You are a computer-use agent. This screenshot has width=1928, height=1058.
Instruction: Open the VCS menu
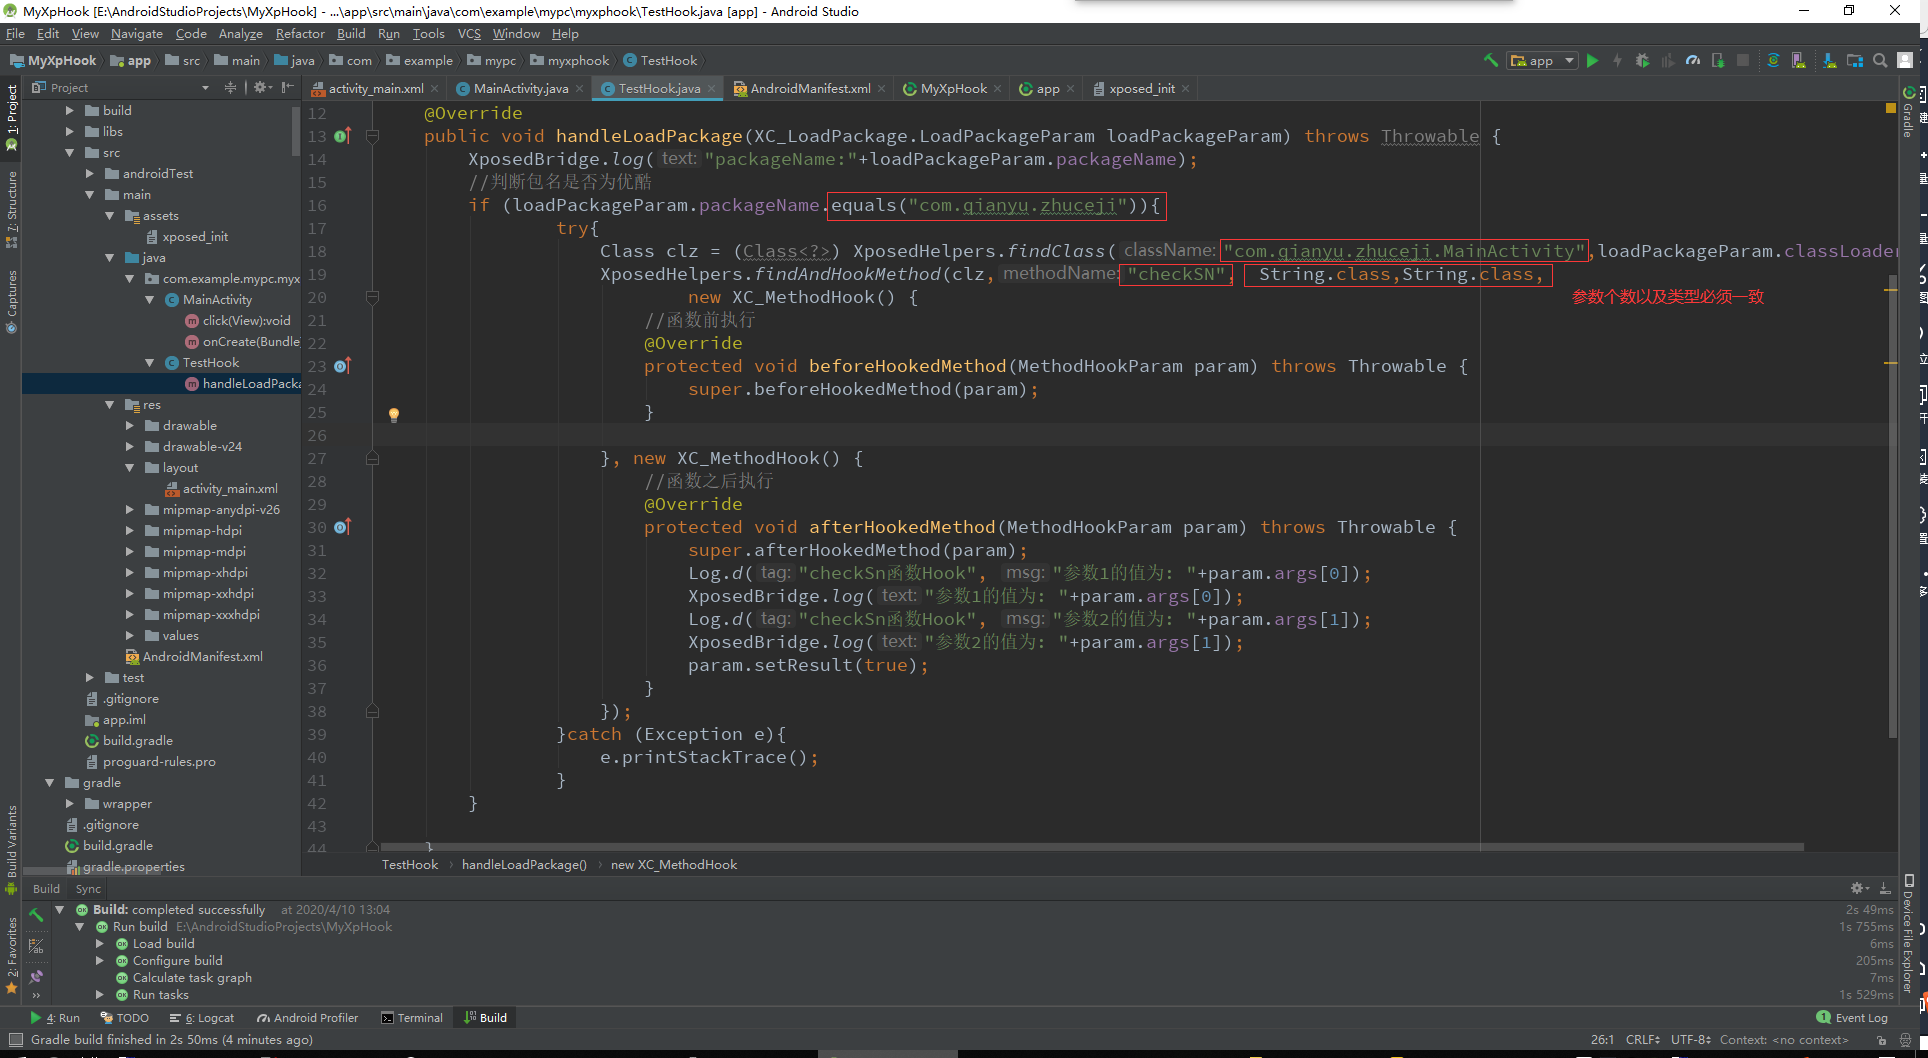pyautogui.click(x=469, y=34)
